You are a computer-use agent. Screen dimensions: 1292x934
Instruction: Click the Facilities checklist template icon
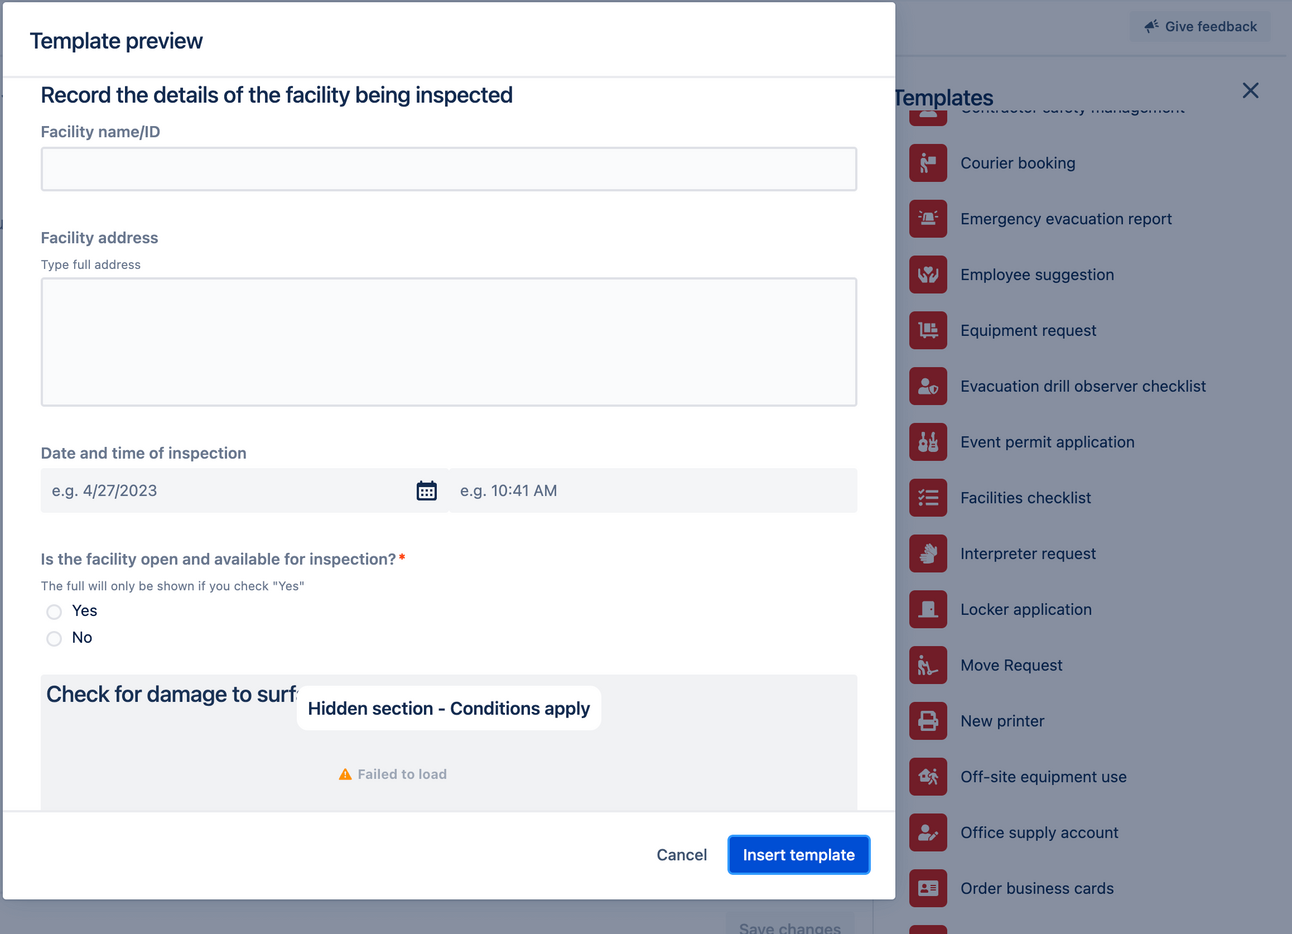[928, 498]
